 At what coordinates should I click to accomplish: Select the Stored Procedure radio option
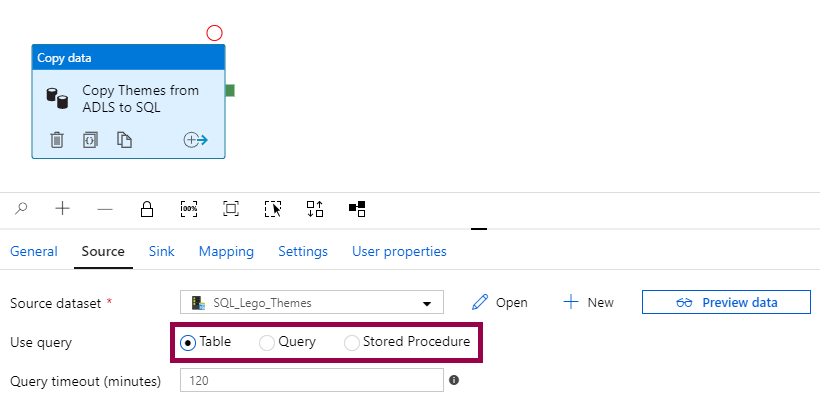point(352,342)
